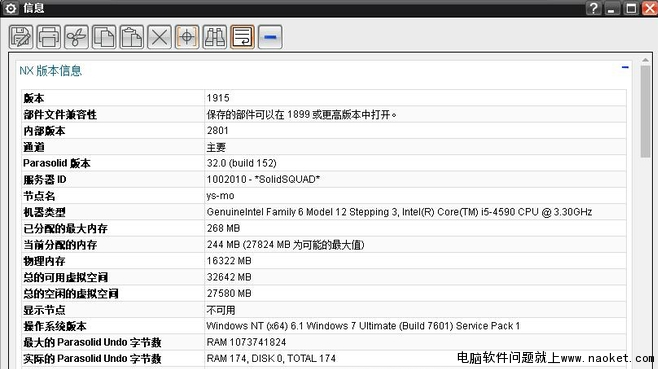This screenshot has width=658, height=369.
Task: Select Parasolid value 32.0 (build 152)
Action: coord(241,163)
